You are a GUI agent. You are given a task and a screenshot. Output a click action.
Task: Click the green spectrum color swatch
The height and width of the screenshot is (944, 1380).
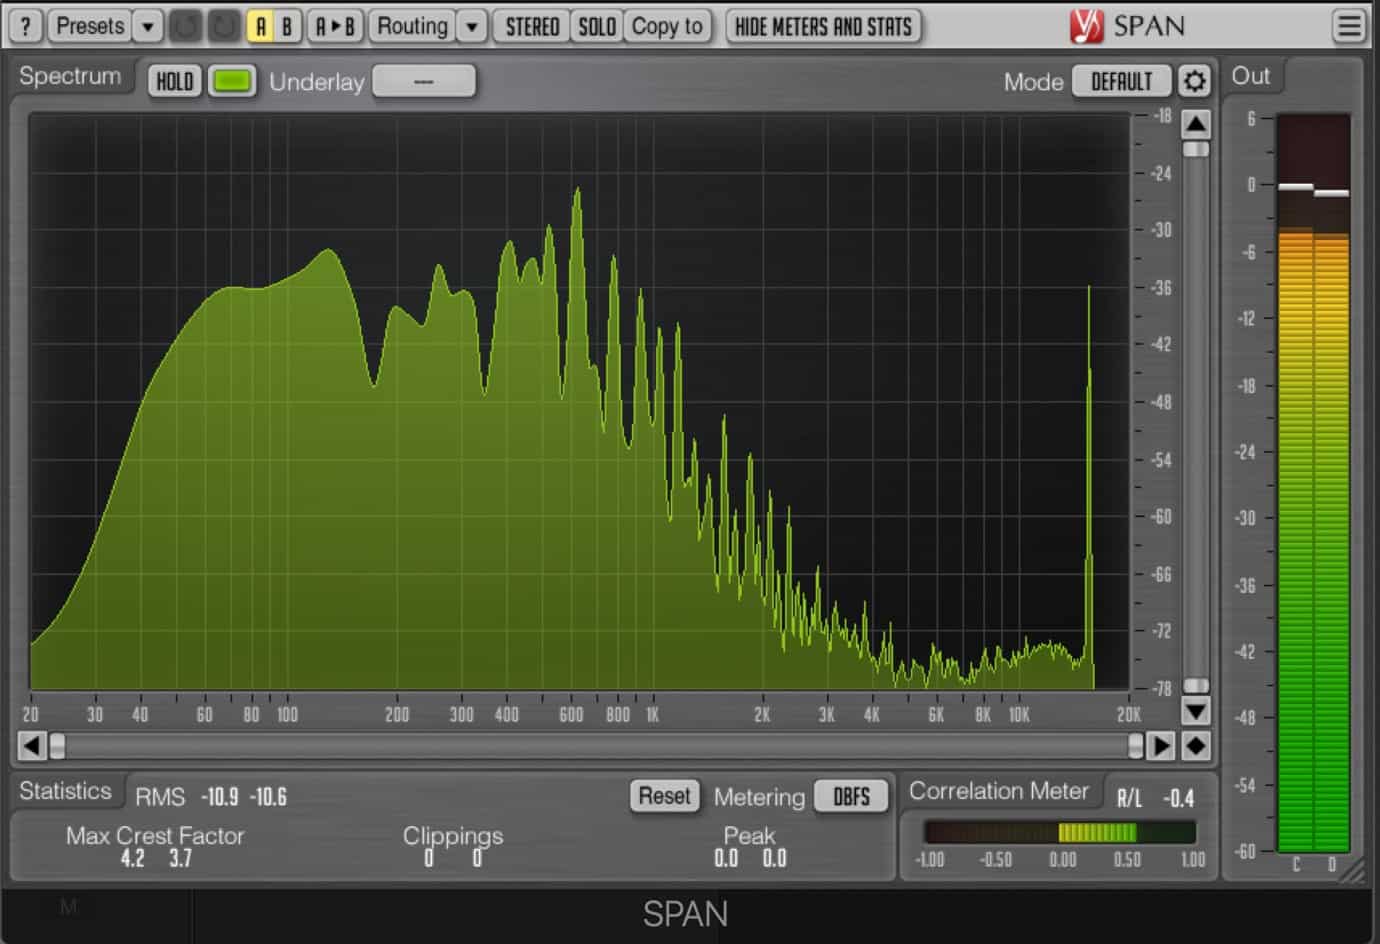pyautogui.click(x=233, y=81)
